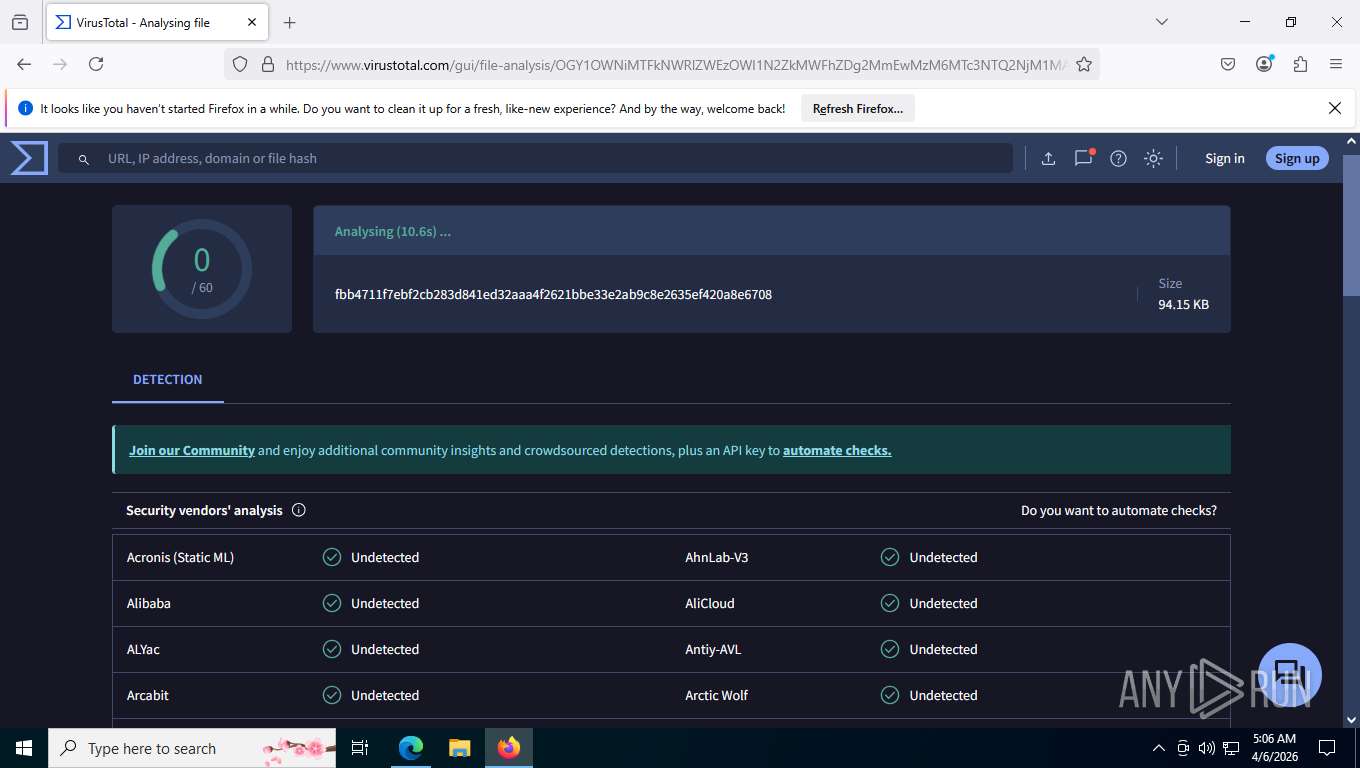Click the tracking protection shield icon
This screenshot has height=768, width=1360.
(240, 64)
